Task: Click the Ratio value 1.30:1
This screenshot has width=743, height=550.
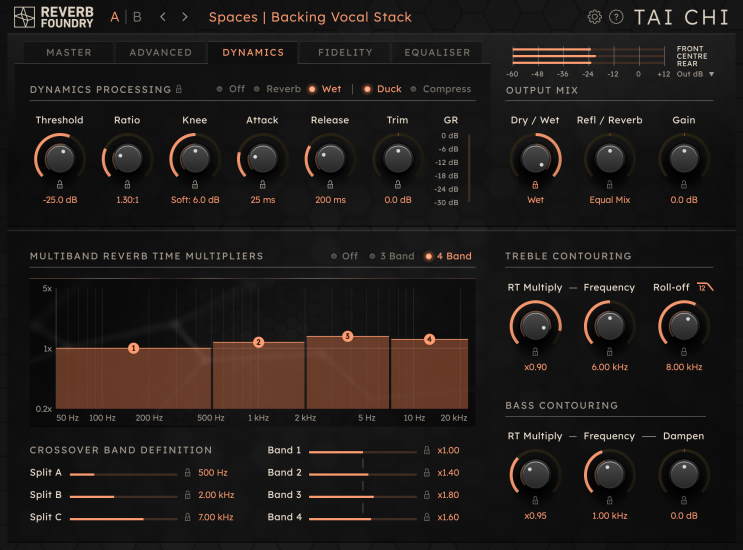Action: tap(127, 199)
